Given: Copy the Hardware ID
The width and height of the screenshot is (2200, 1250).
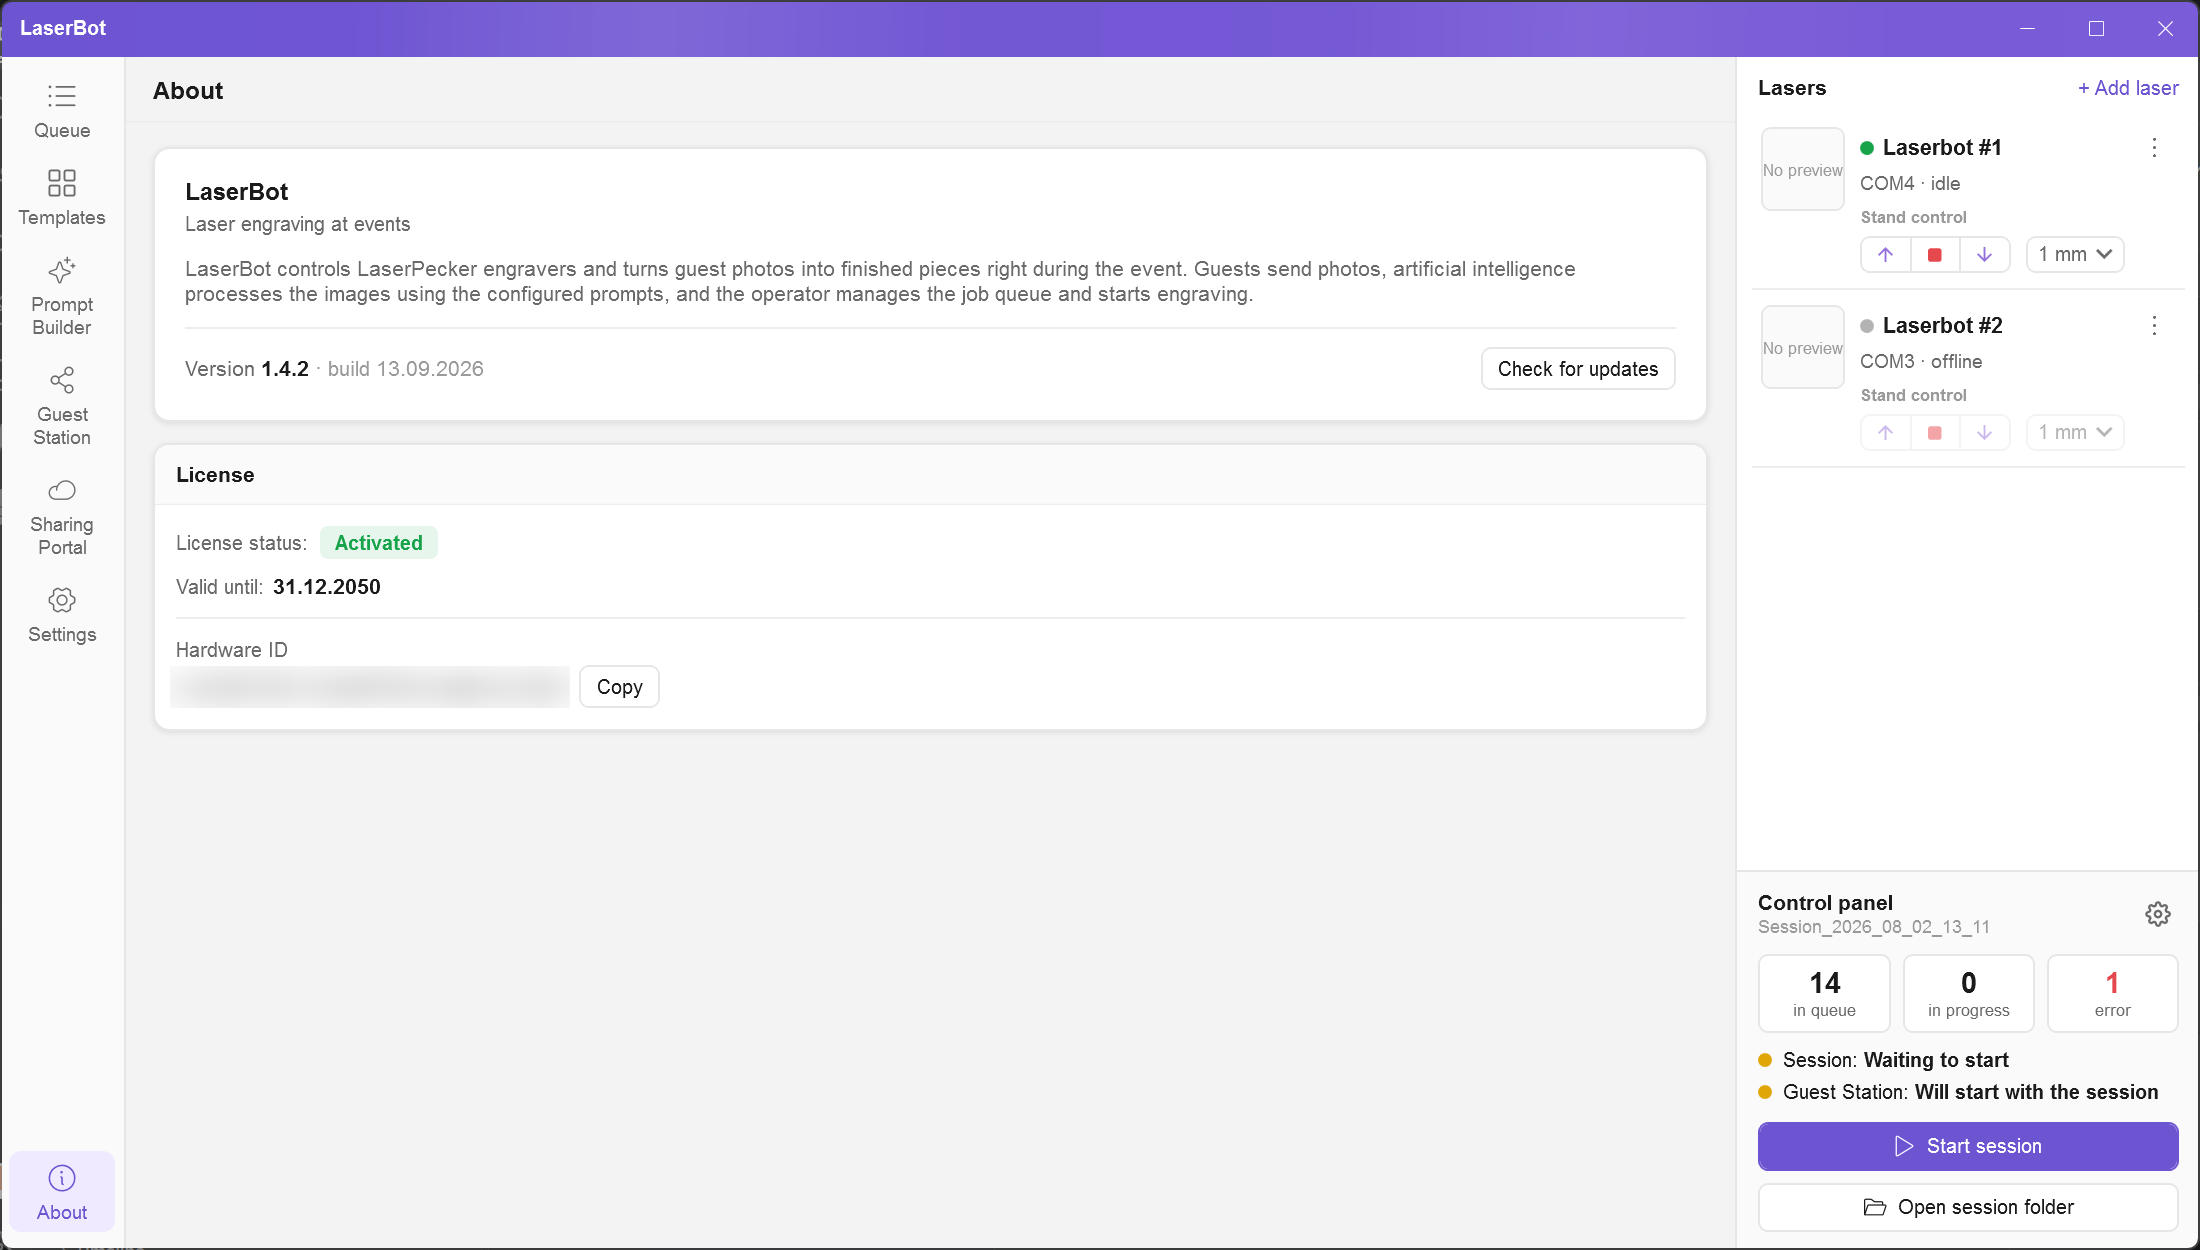Looking at the screenshot, I should (x=619, y=687).
